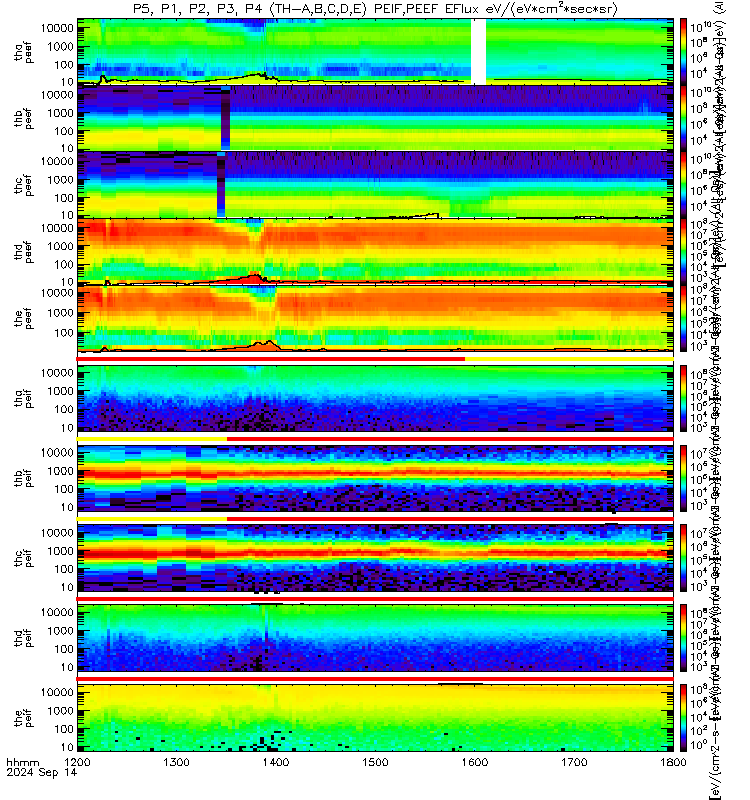Image resolution: width=750 pixels, height=800 pixels.
Task: Click the red status bar above the peif panel
Action: [376, 679]
